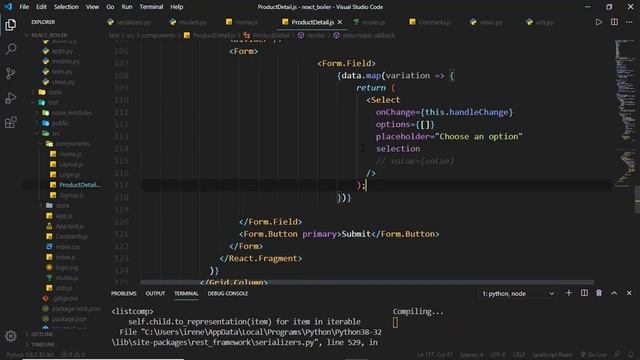
Task: Open the Go menu
Action: tap(110, 7)
